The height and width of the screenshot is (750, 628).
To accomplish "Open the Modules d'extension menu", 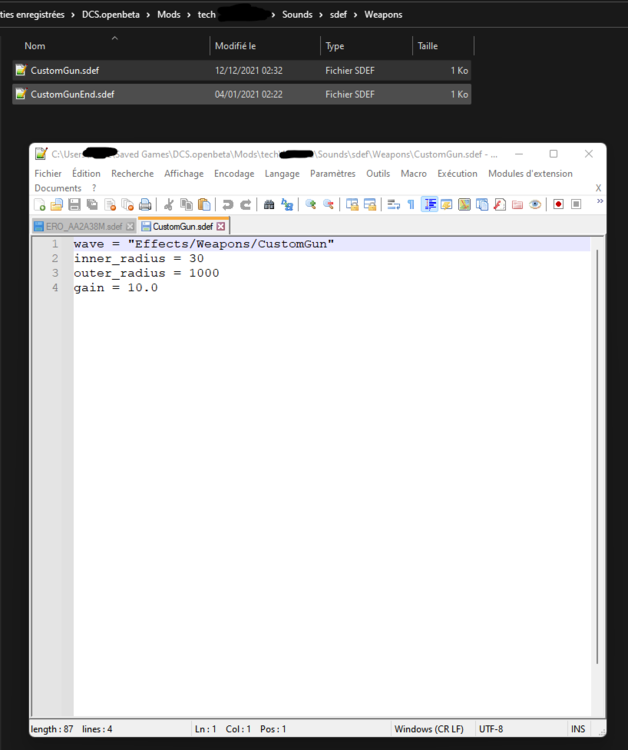I will click(x=530, y=174).
